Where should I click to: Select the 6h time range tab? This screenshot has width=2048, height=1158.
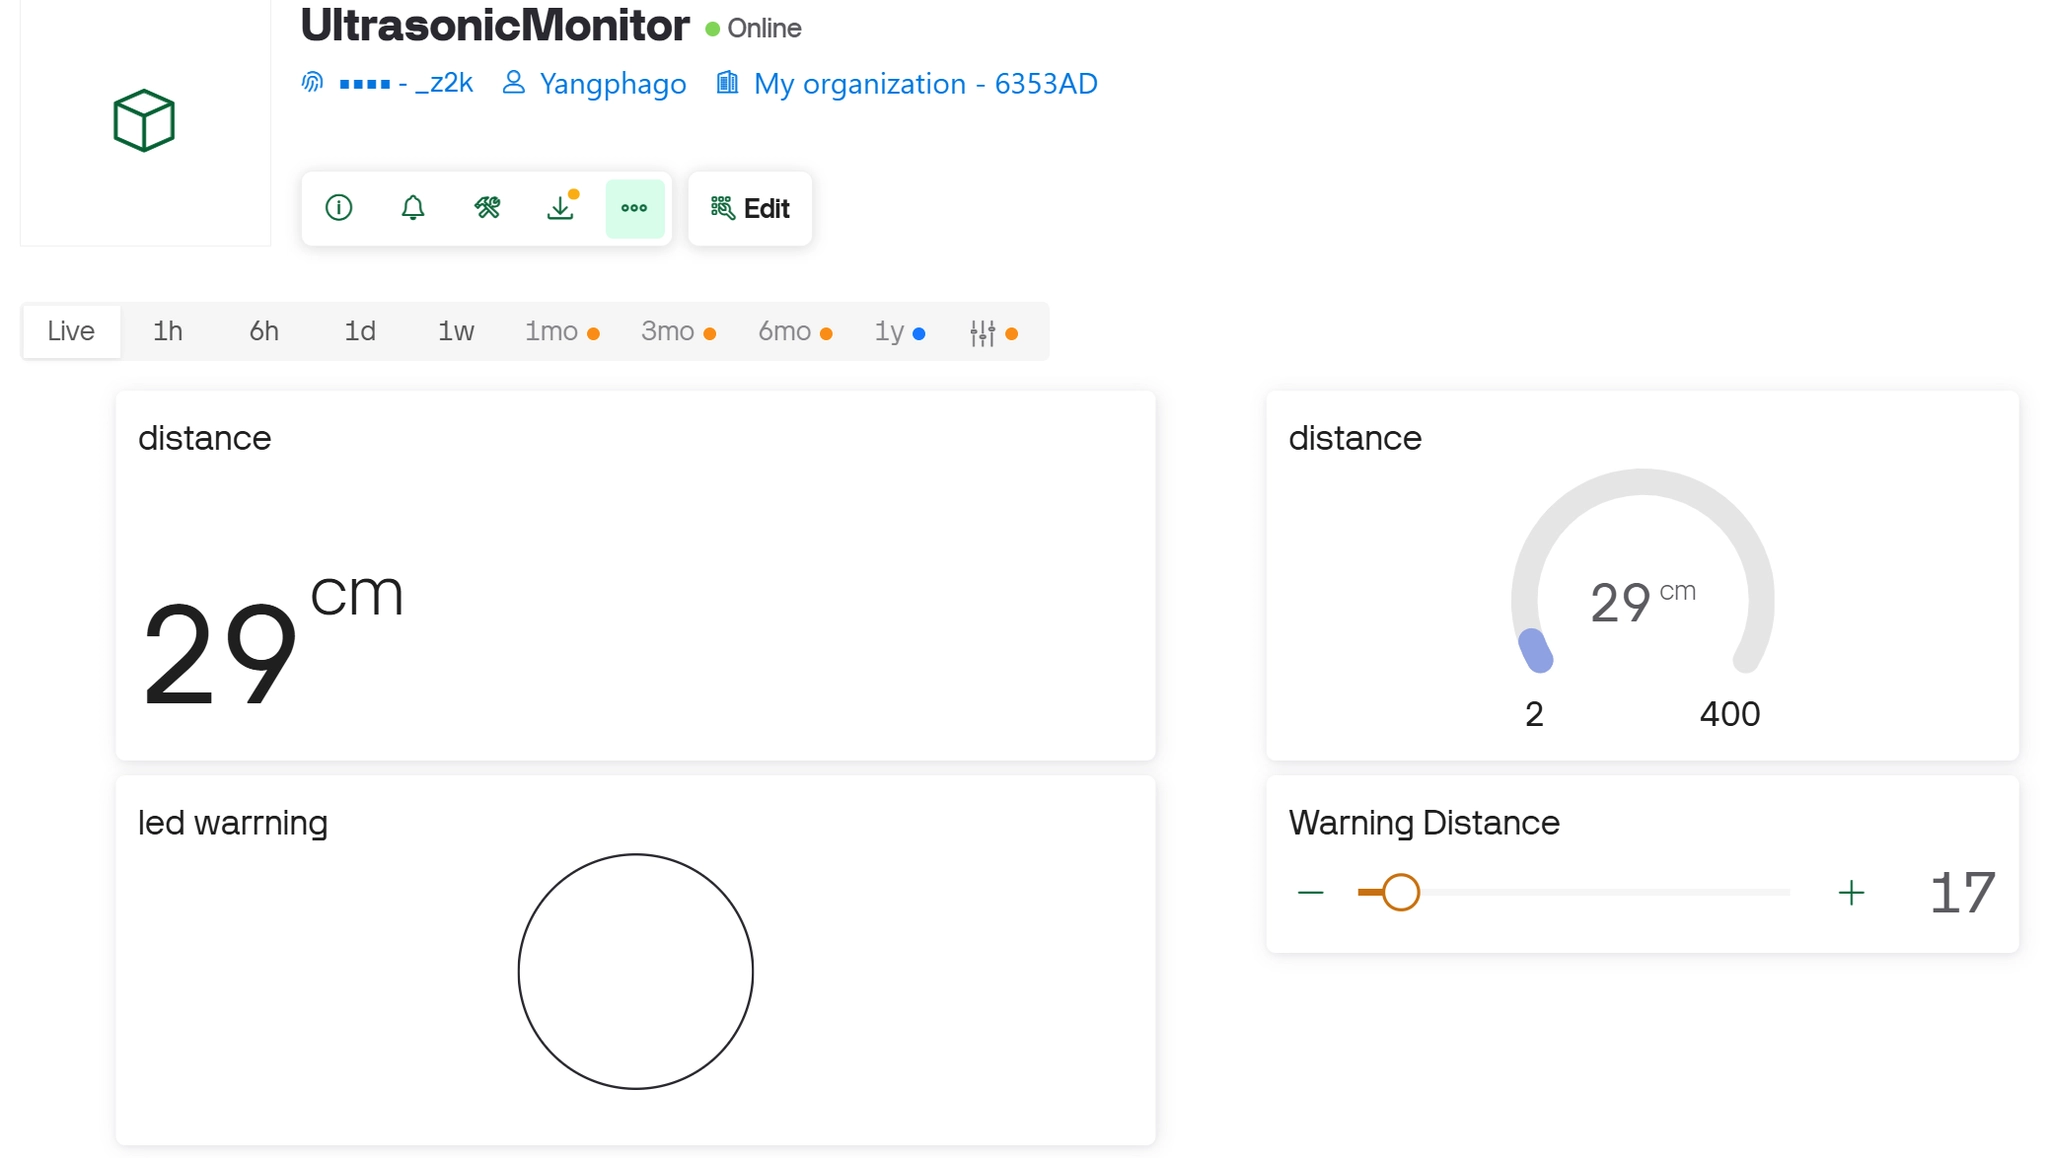click(x=264, y=331)
